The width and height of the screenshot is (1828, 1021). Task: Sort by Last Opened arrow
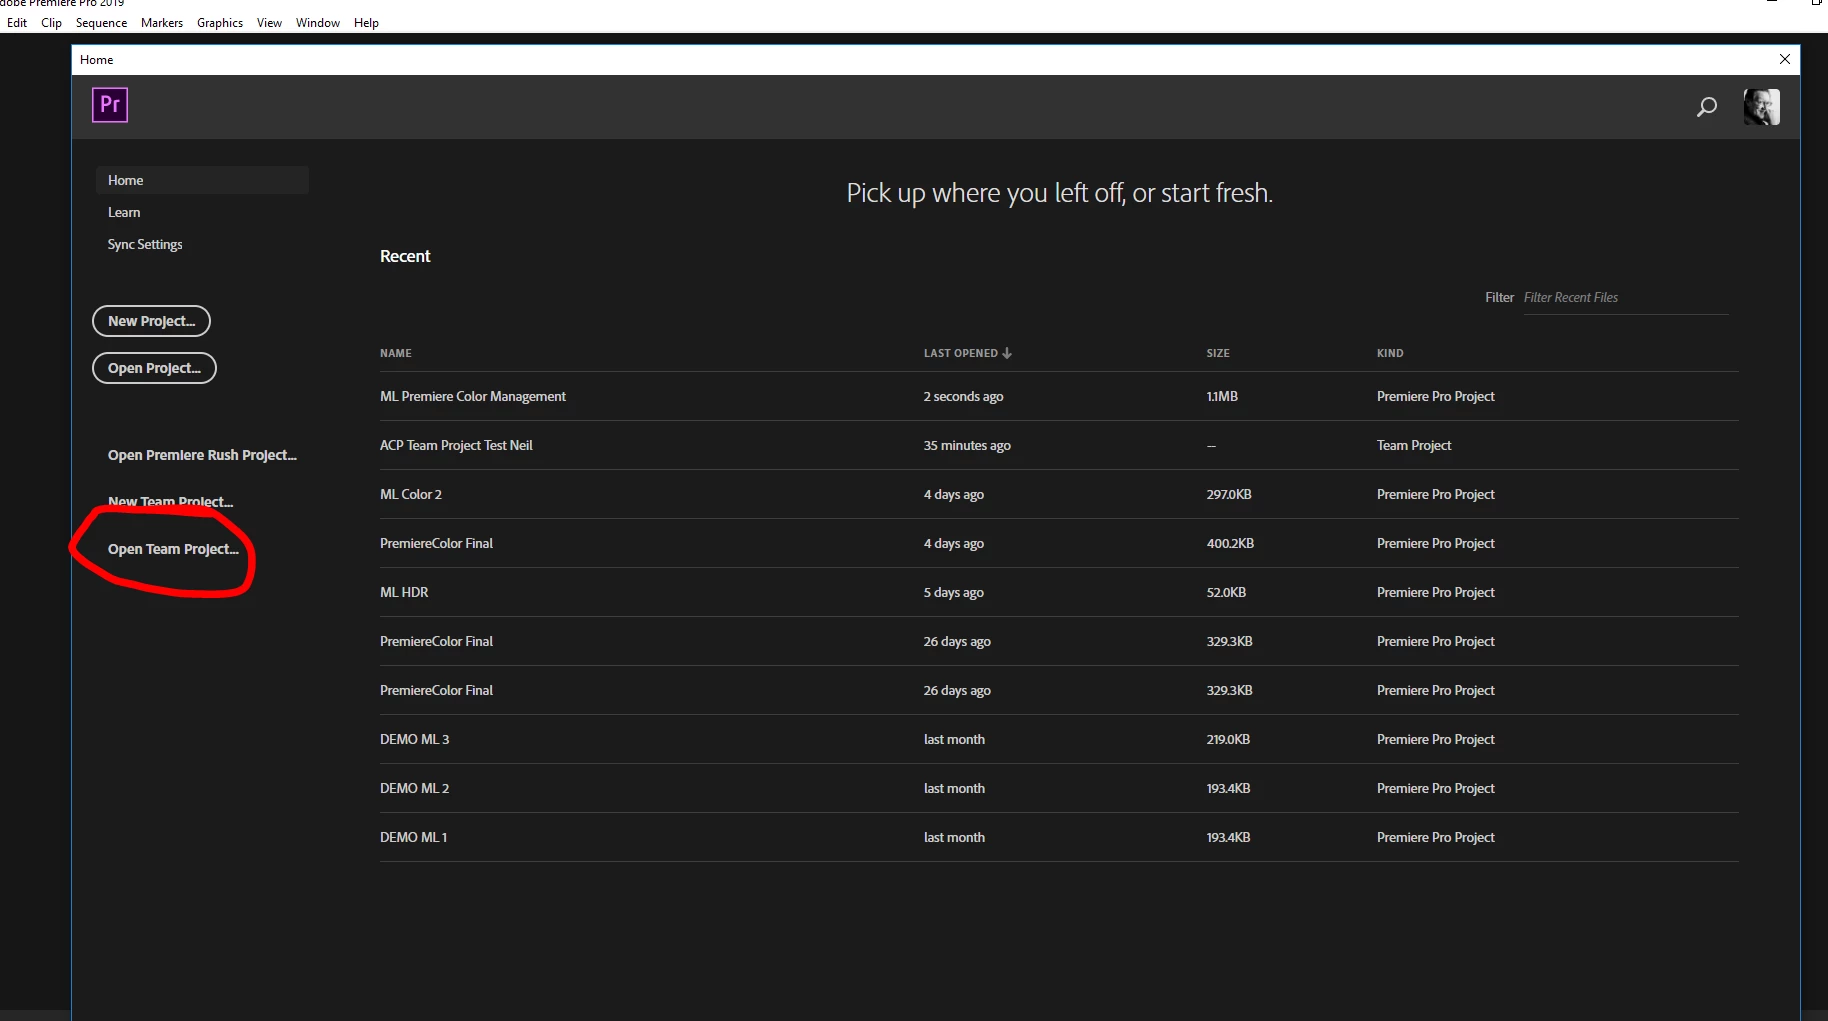1007,353
